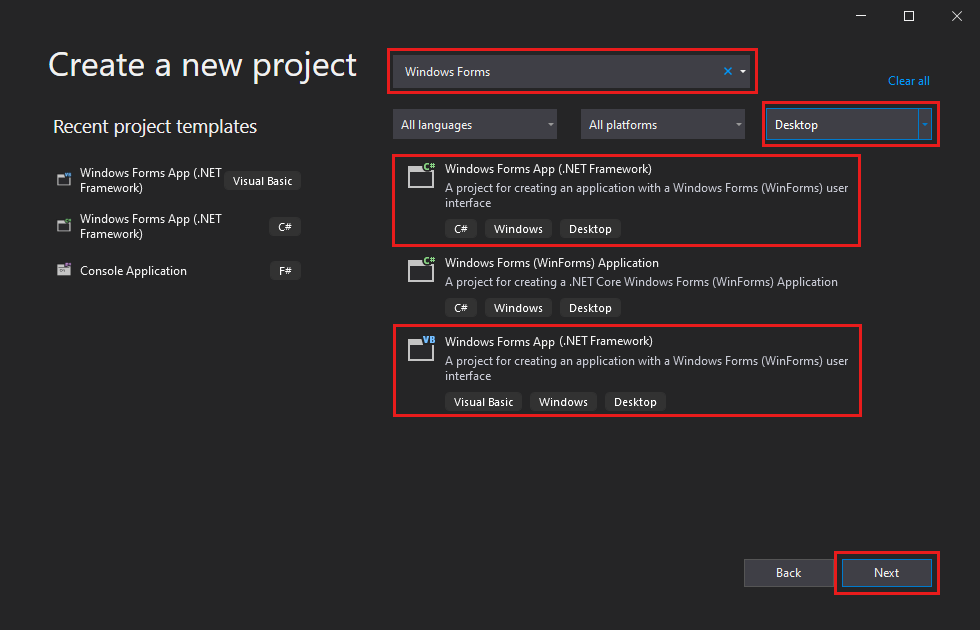Clear the search box using the X icon
Screen dimensions: 980x630
tap(728, 71)
